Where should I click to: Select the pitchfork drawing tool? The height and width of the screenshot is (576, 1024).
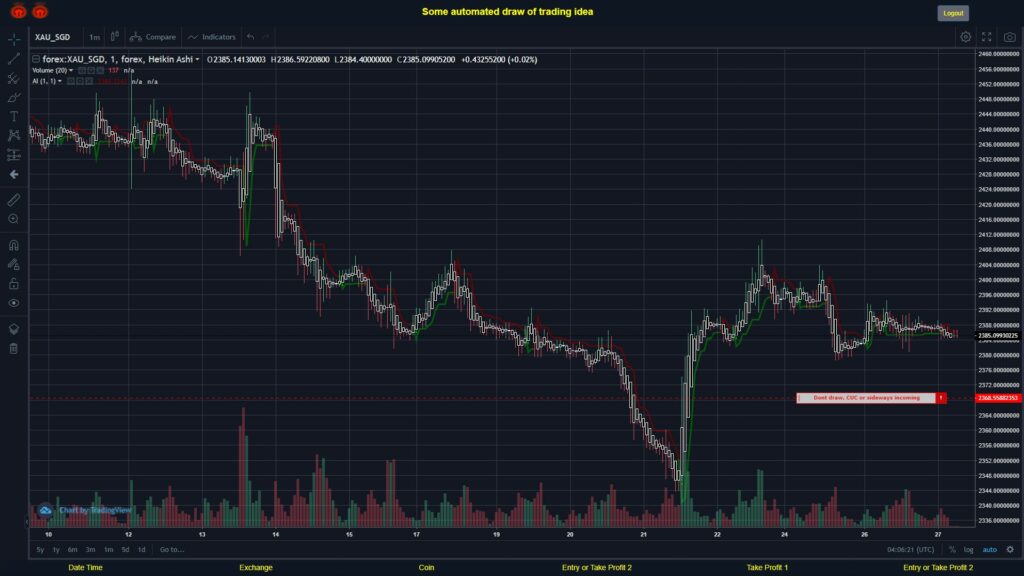click(x=14, y=78)
